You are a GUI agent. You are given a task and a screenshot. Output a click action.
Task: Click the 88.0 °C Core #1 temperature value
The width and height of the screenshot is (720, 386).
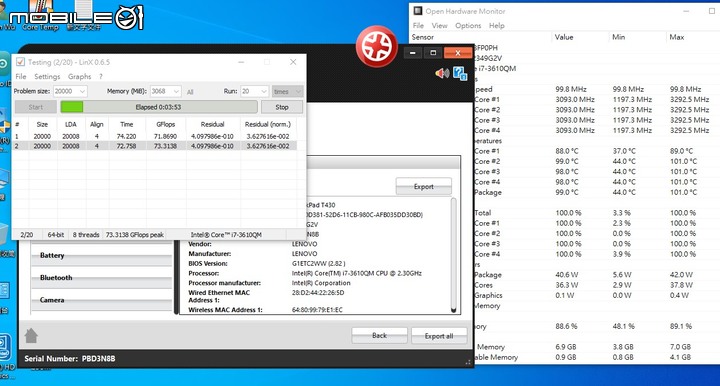pyautogui.click(x=567, y=151)
